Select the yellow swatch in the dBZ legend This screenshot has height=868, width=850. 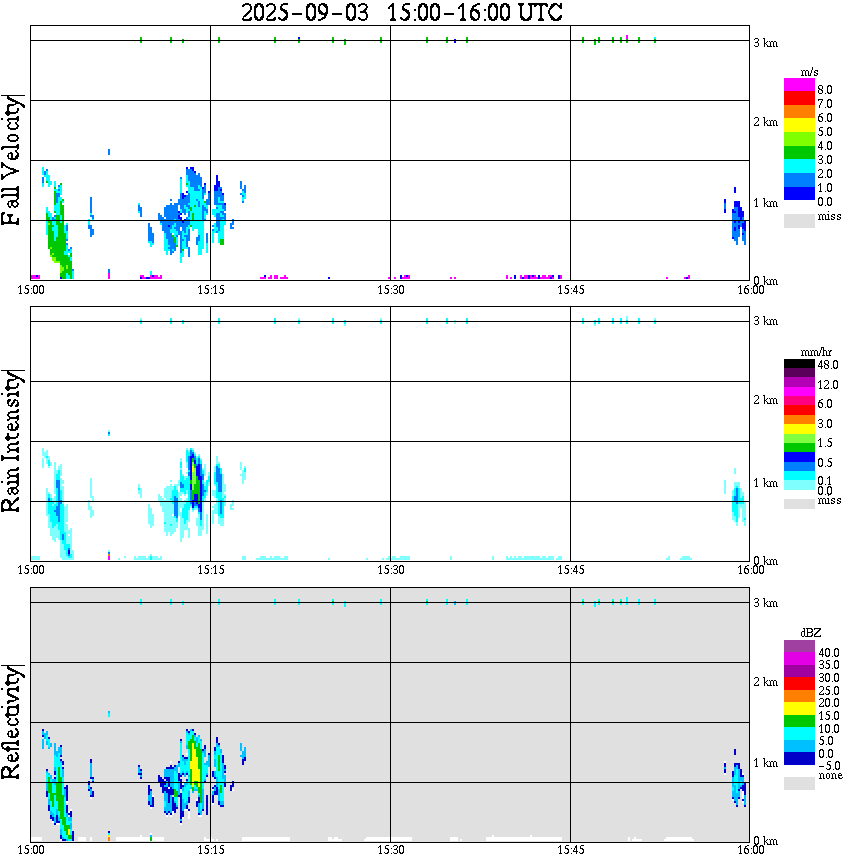[x=799, y=708]
